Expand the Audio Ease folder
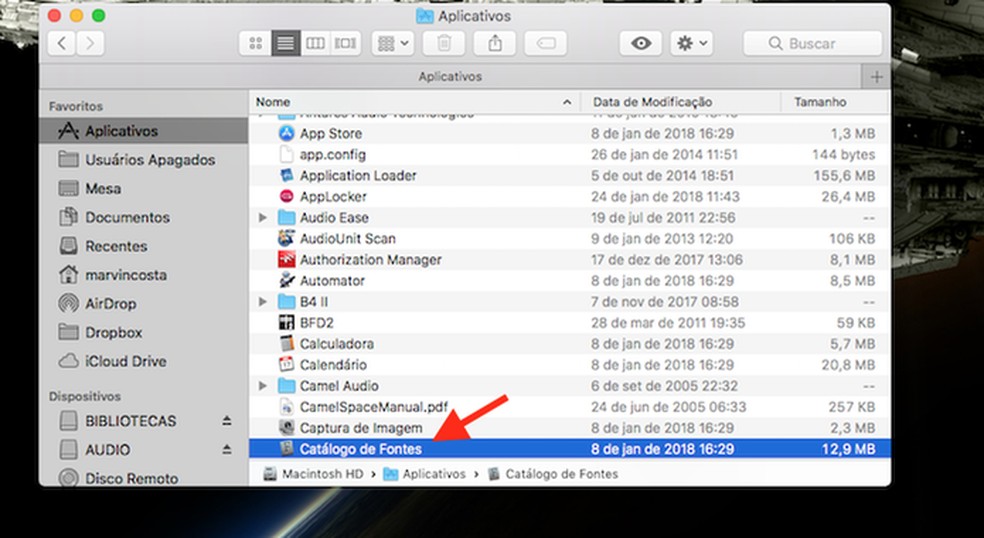Screen dimensions: 984x538 coord(263,218)
